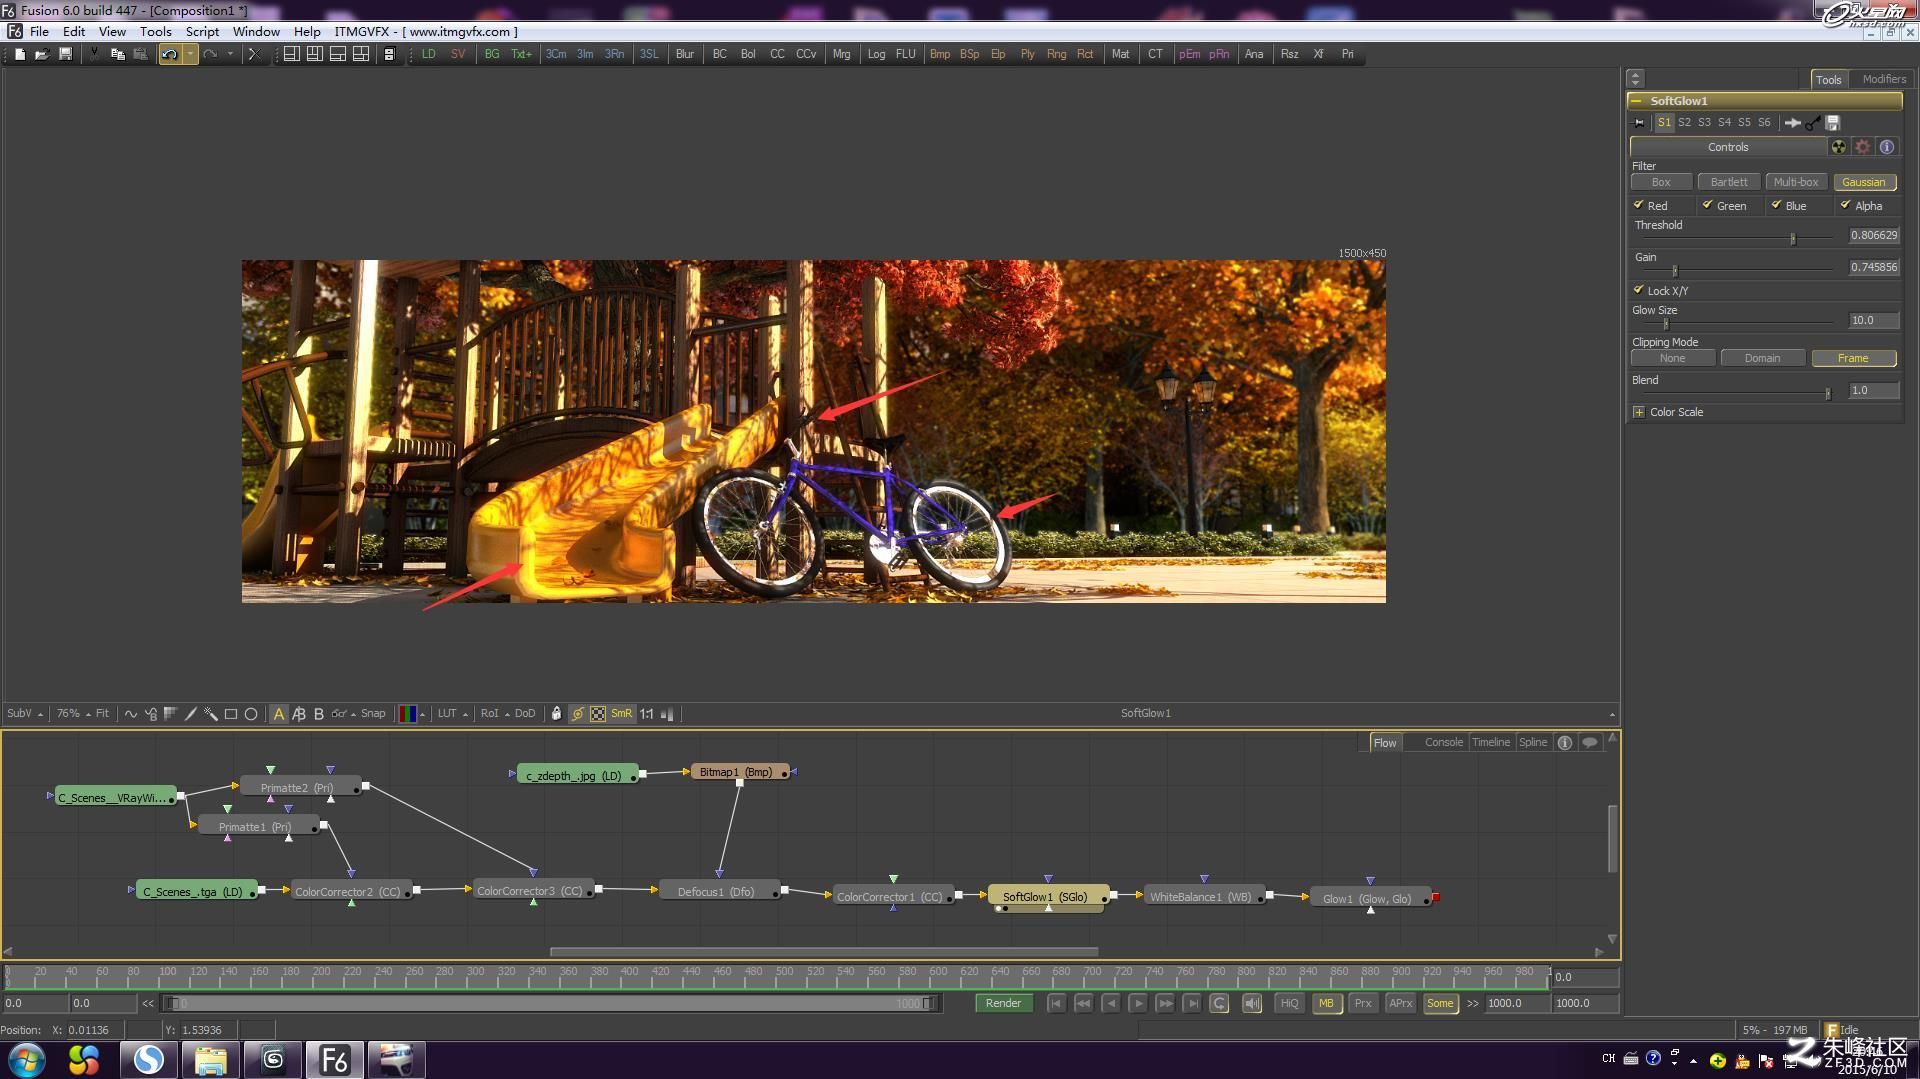Viewport: 1920px width, 1079px height.
Task: Click the viewer lock padlock icon
Action: 556,714
